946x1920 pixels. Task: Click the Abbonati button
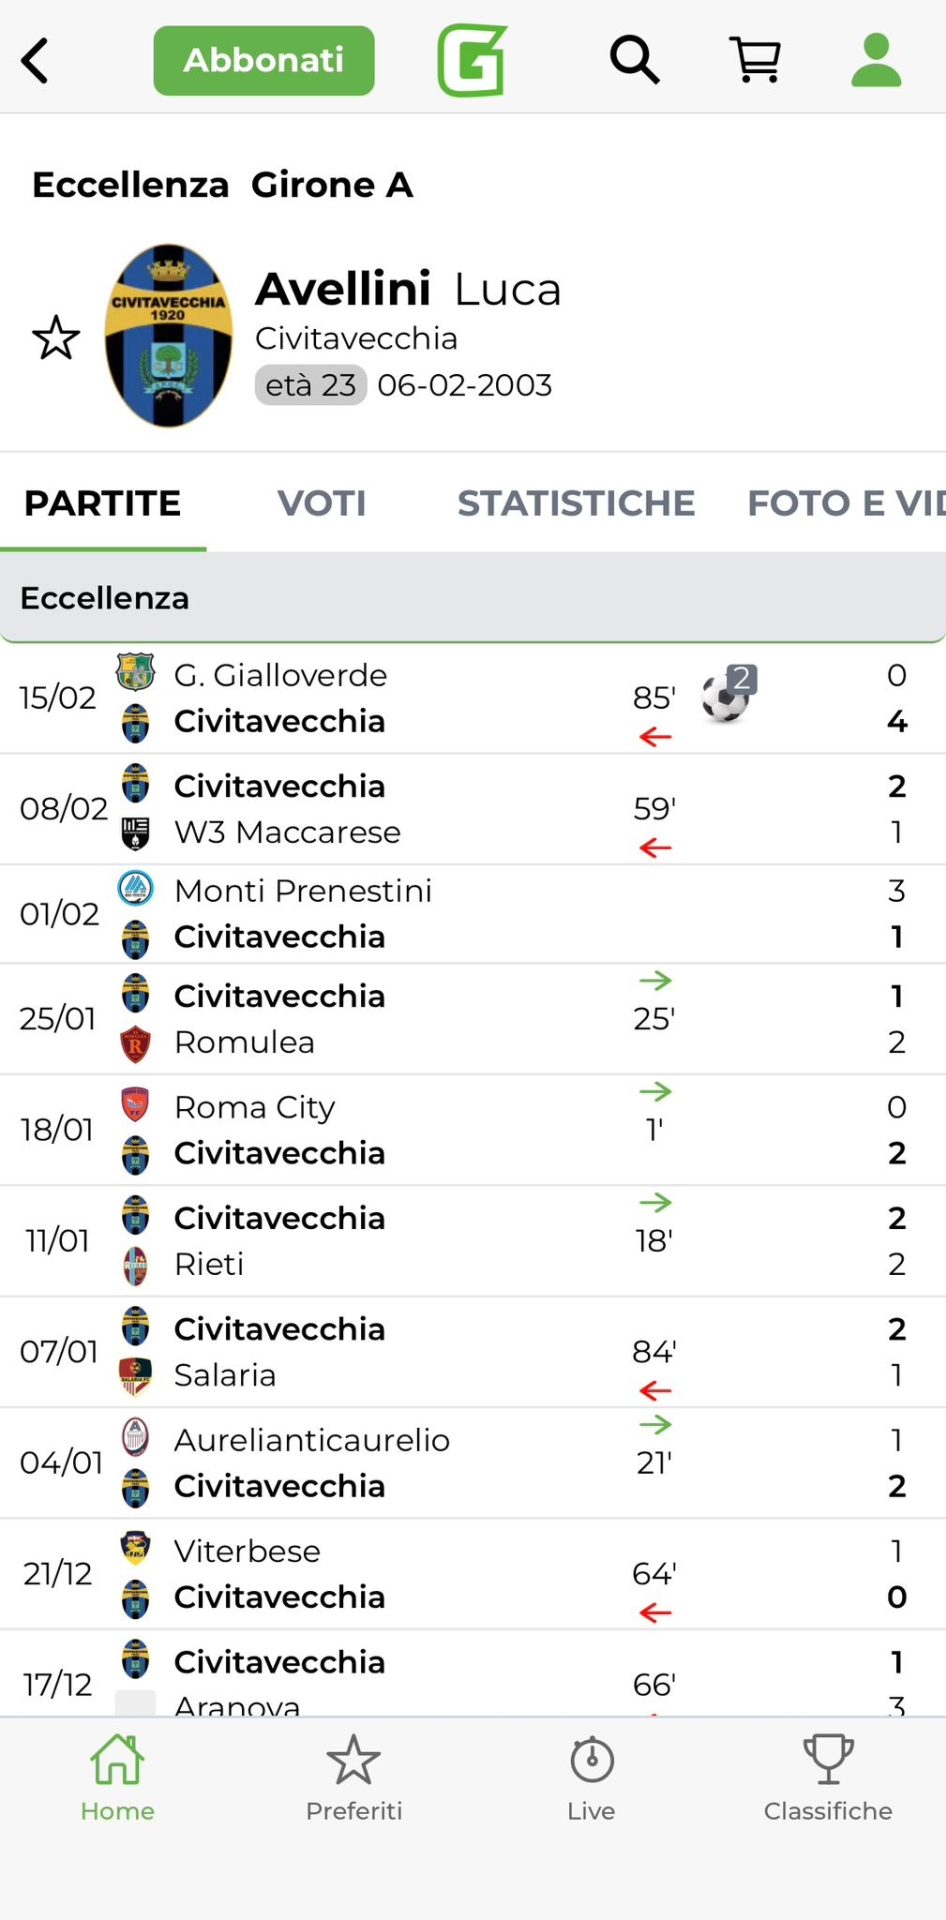(264, 61)
